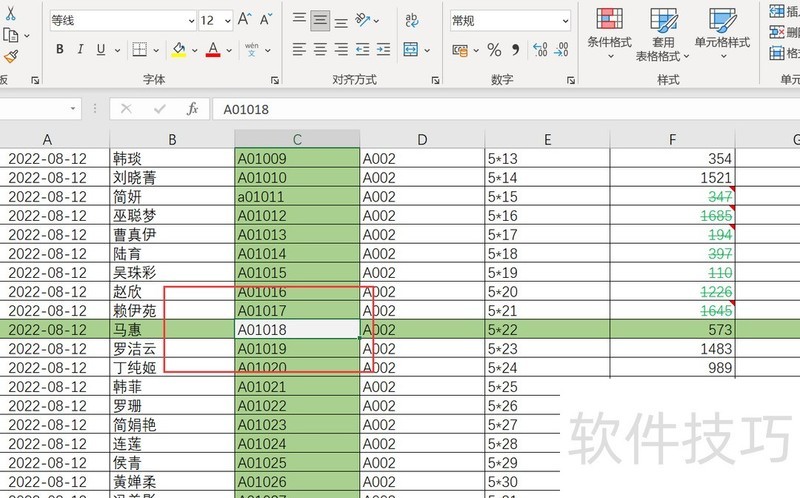
Task: Click Align Left
Action: click(x=299, y=49)
